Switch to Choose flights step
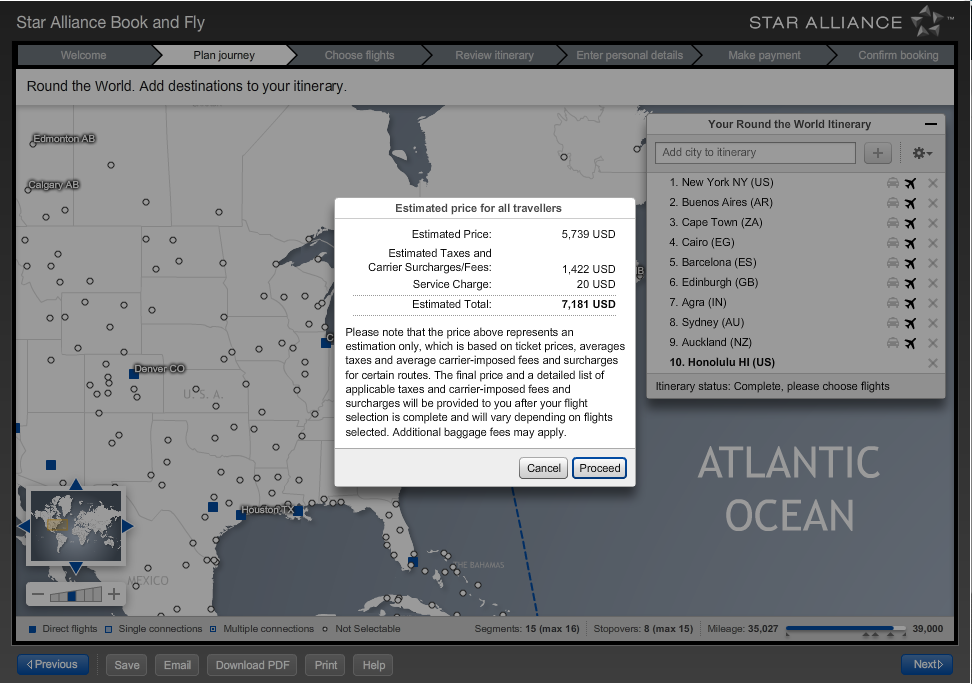 click(x=360, y=55)
